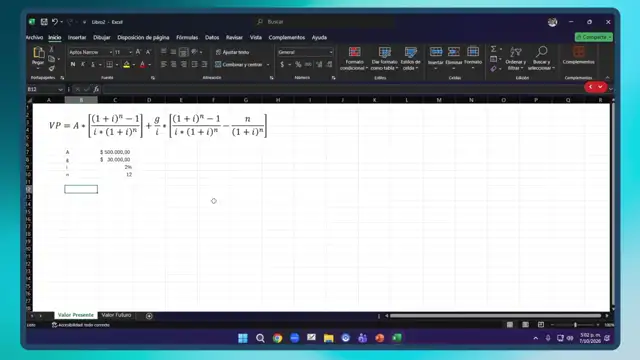Click the Clear eraser icon
Screen dimensions: 640x360
[493, 69]
